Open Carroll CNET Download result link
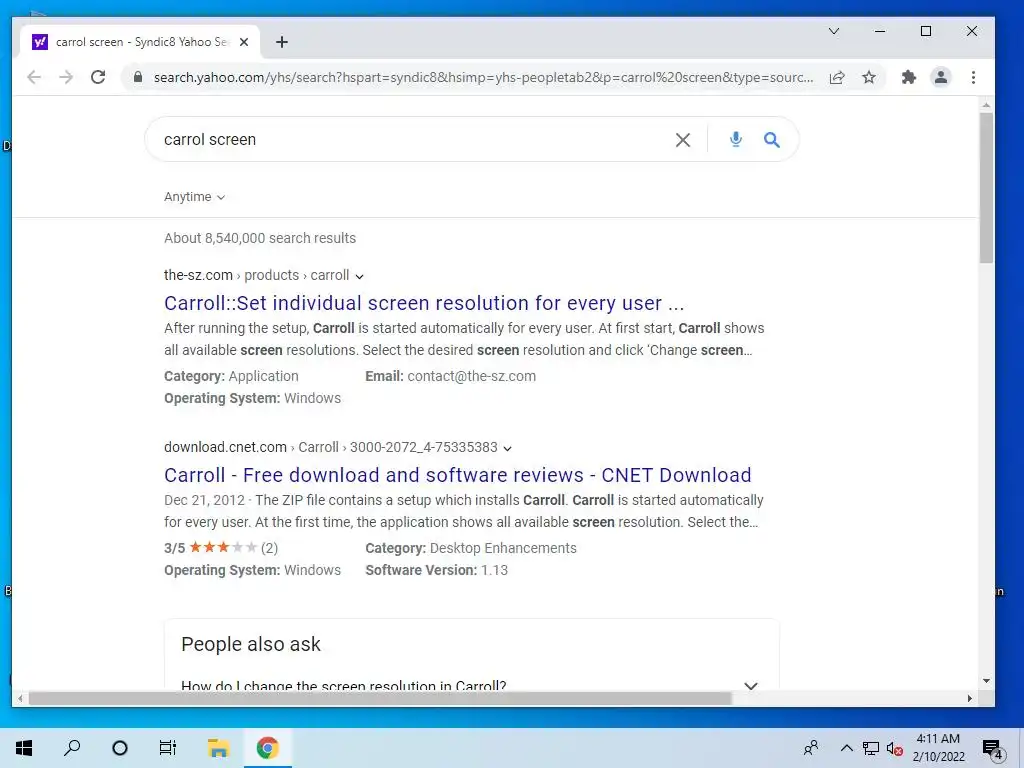Viewport: 1024px width, 768px height. coord(457,475)
